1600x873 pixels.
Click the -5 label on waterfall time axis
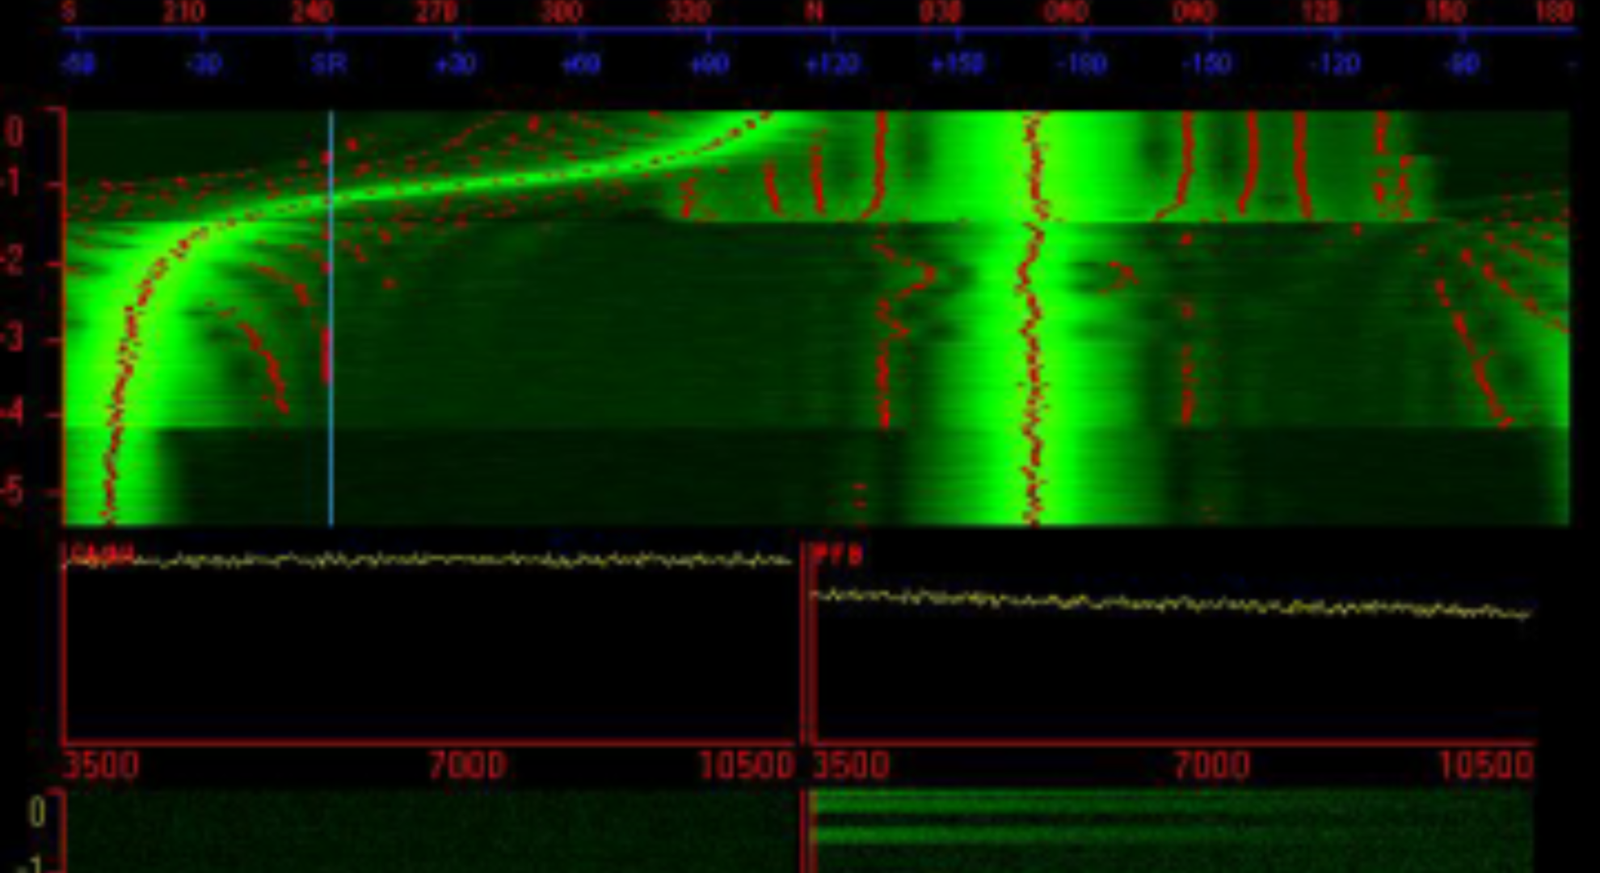pyautogui.click(x=14, y=491)
